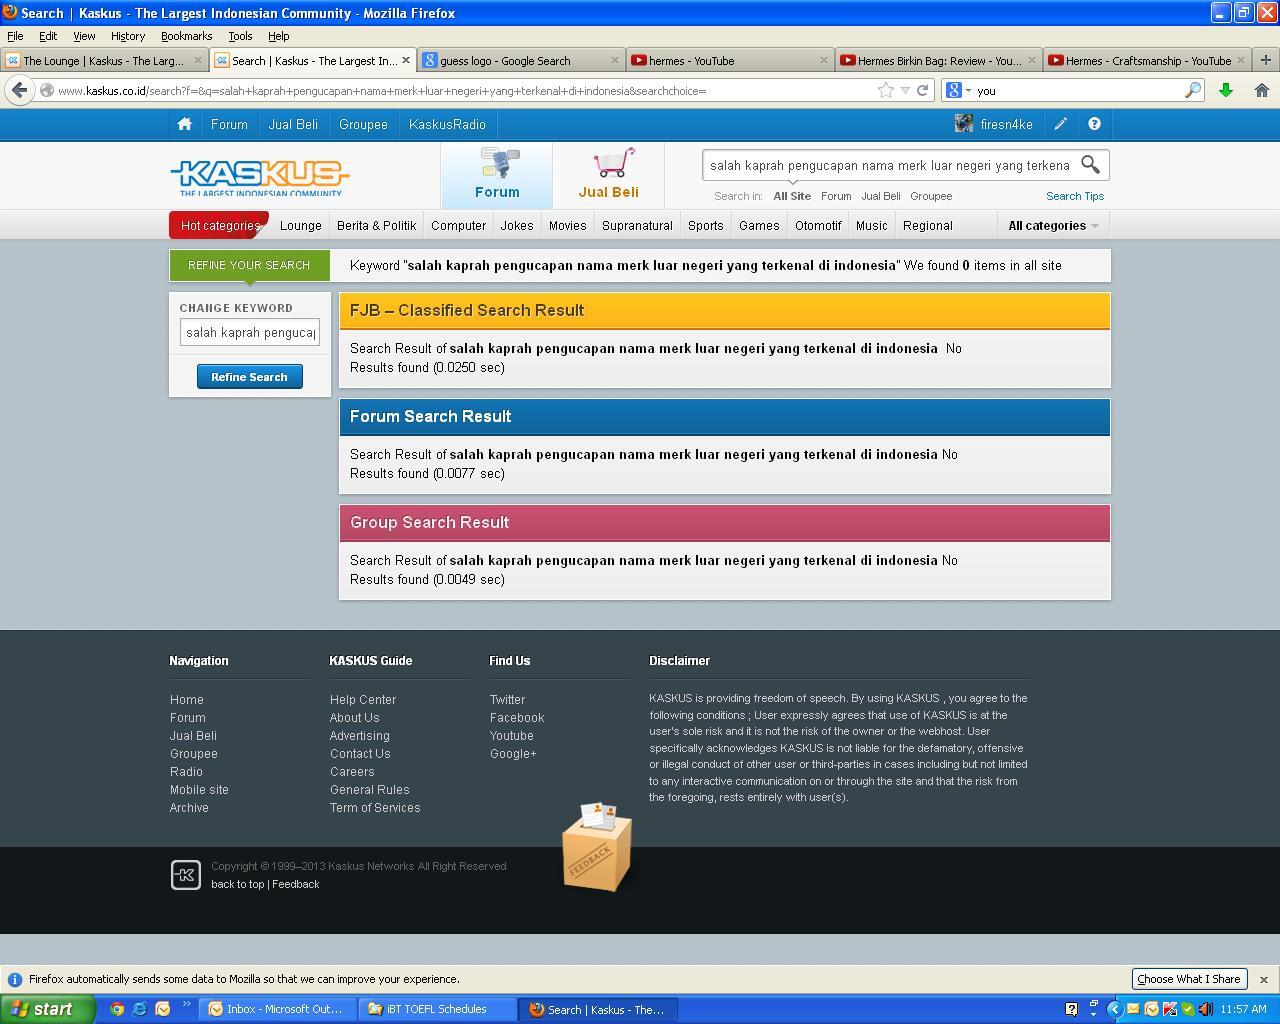Screen dimensions: 1280x1024
Task: Click back to top footer link
Action: 238,884
